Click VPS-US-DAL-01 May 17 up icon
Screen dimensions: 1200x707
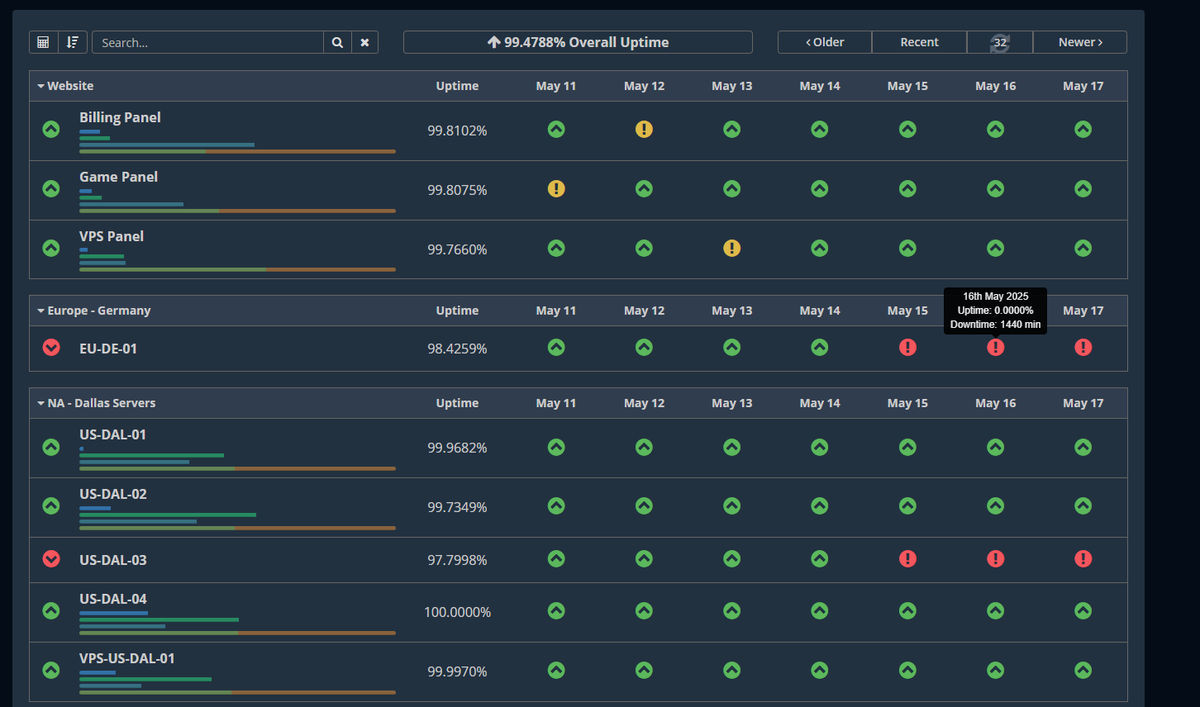pyautogui.click(x=1083, y=670)
